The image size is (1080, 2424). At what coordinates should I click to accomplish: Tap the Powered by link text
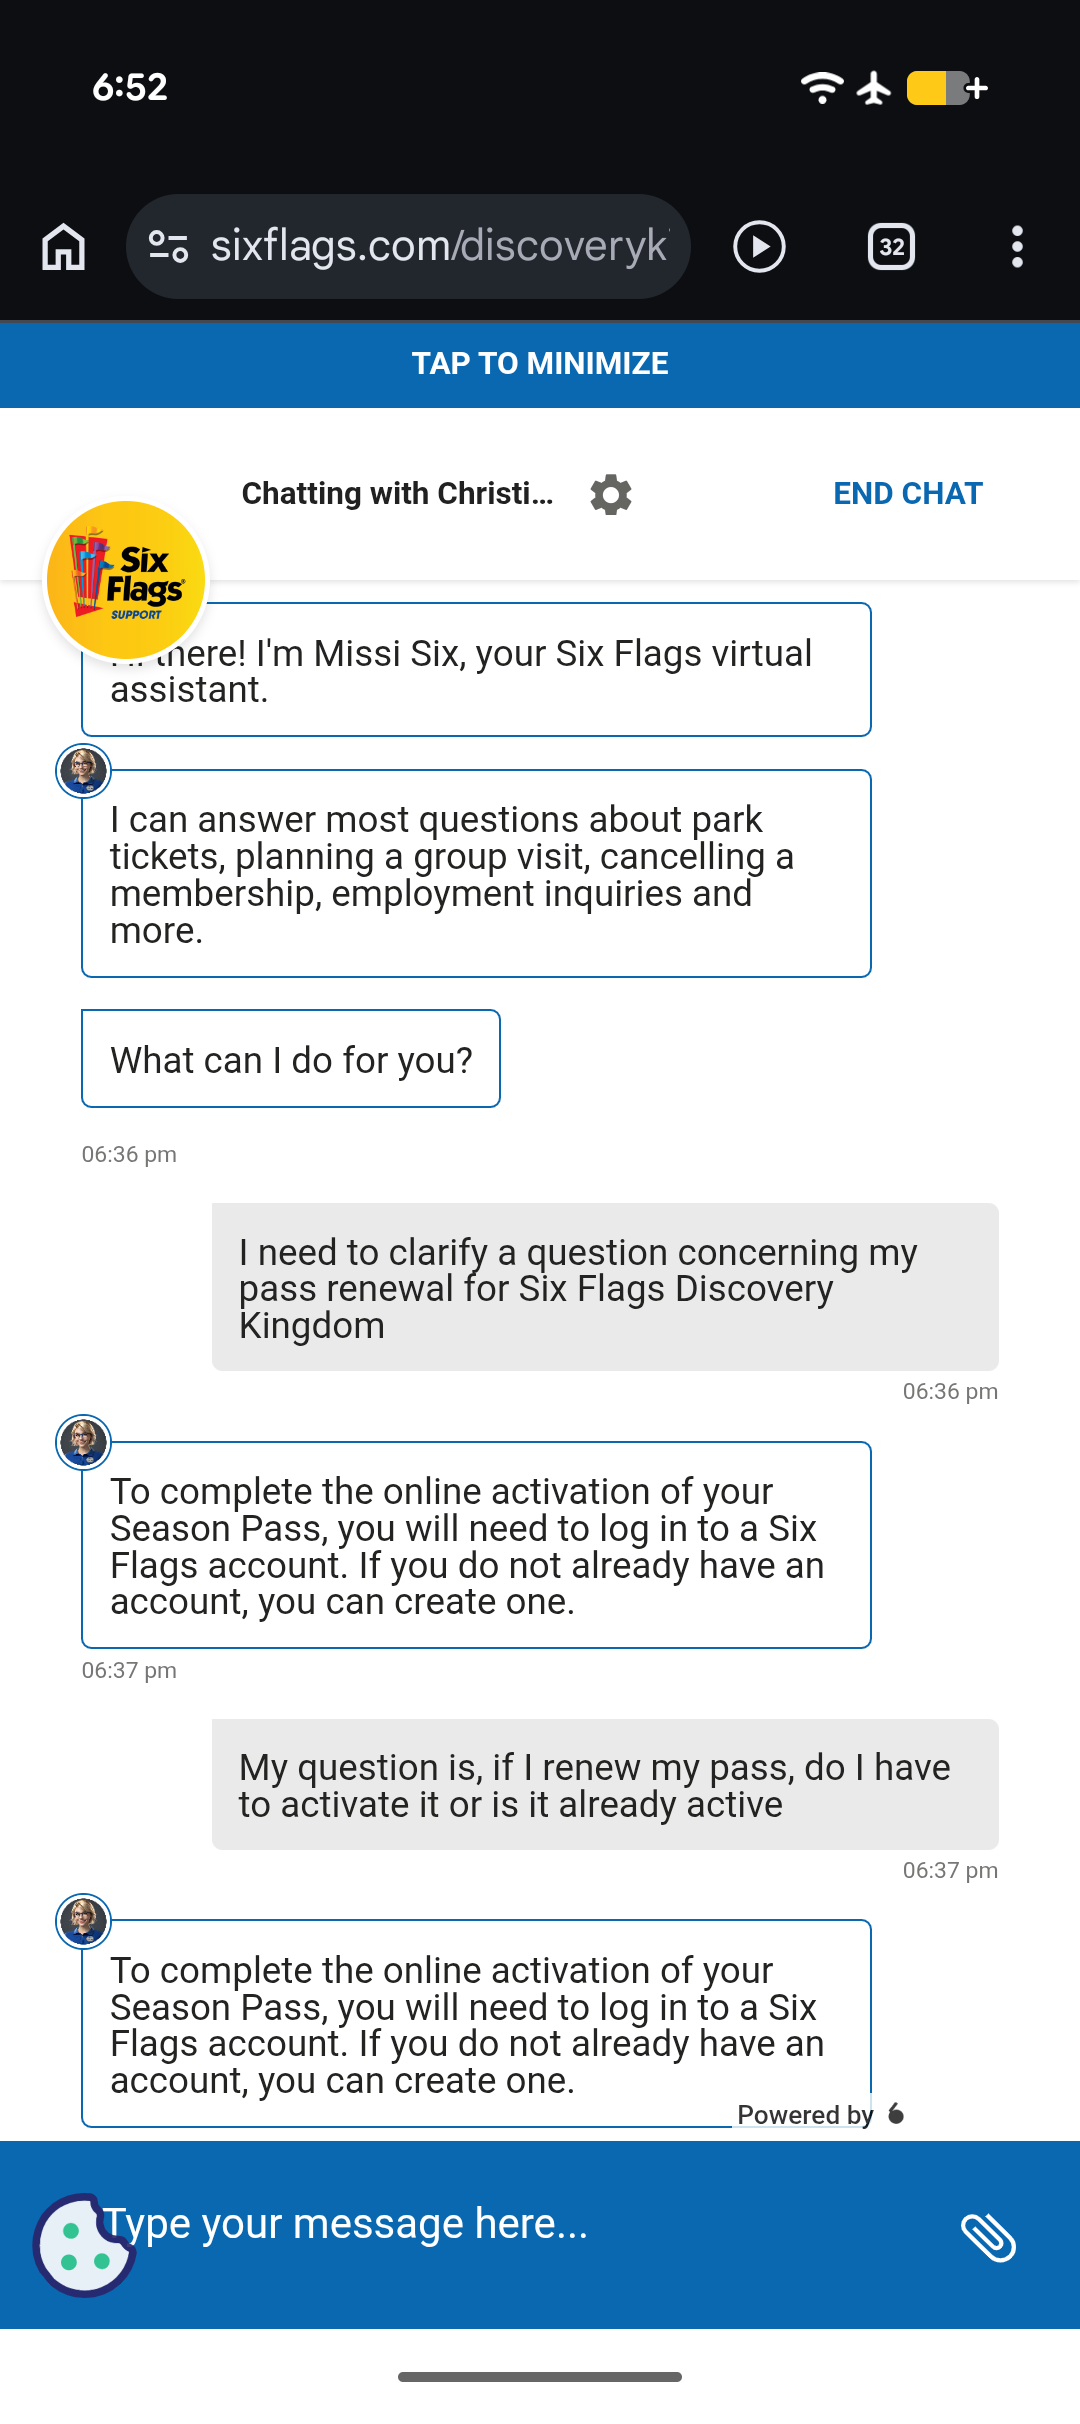(805, 2115)
